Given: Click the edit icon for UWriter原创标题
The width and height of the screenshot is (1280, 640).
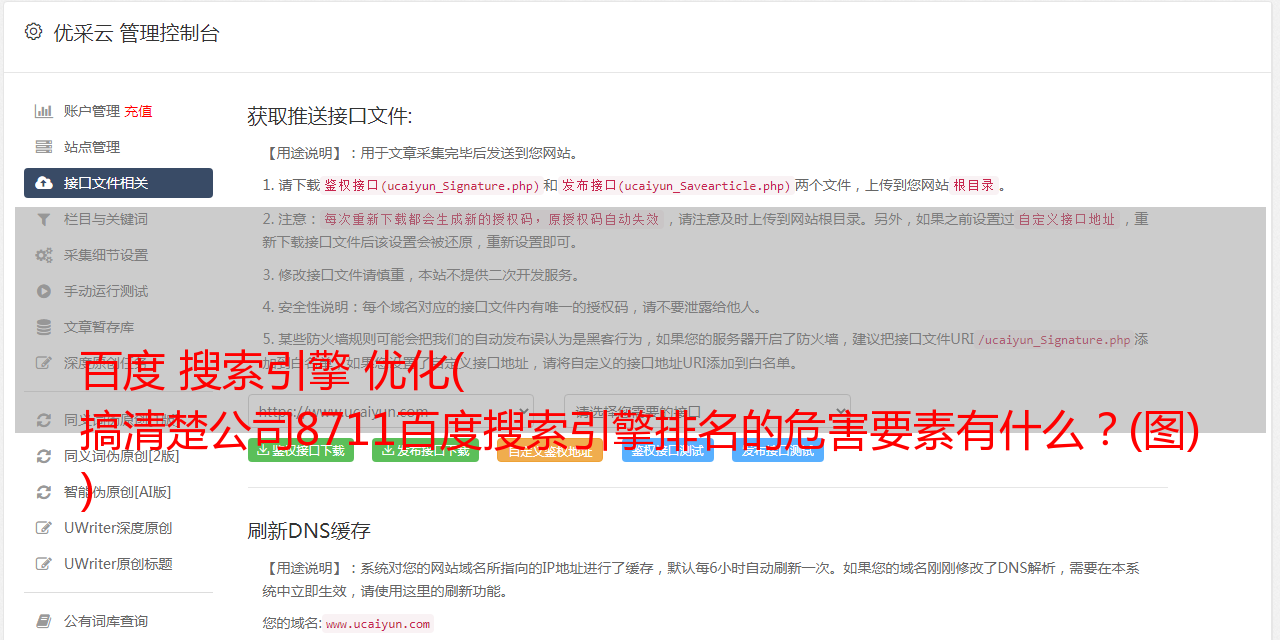Looking at the screenshot, I should (44, 564).
